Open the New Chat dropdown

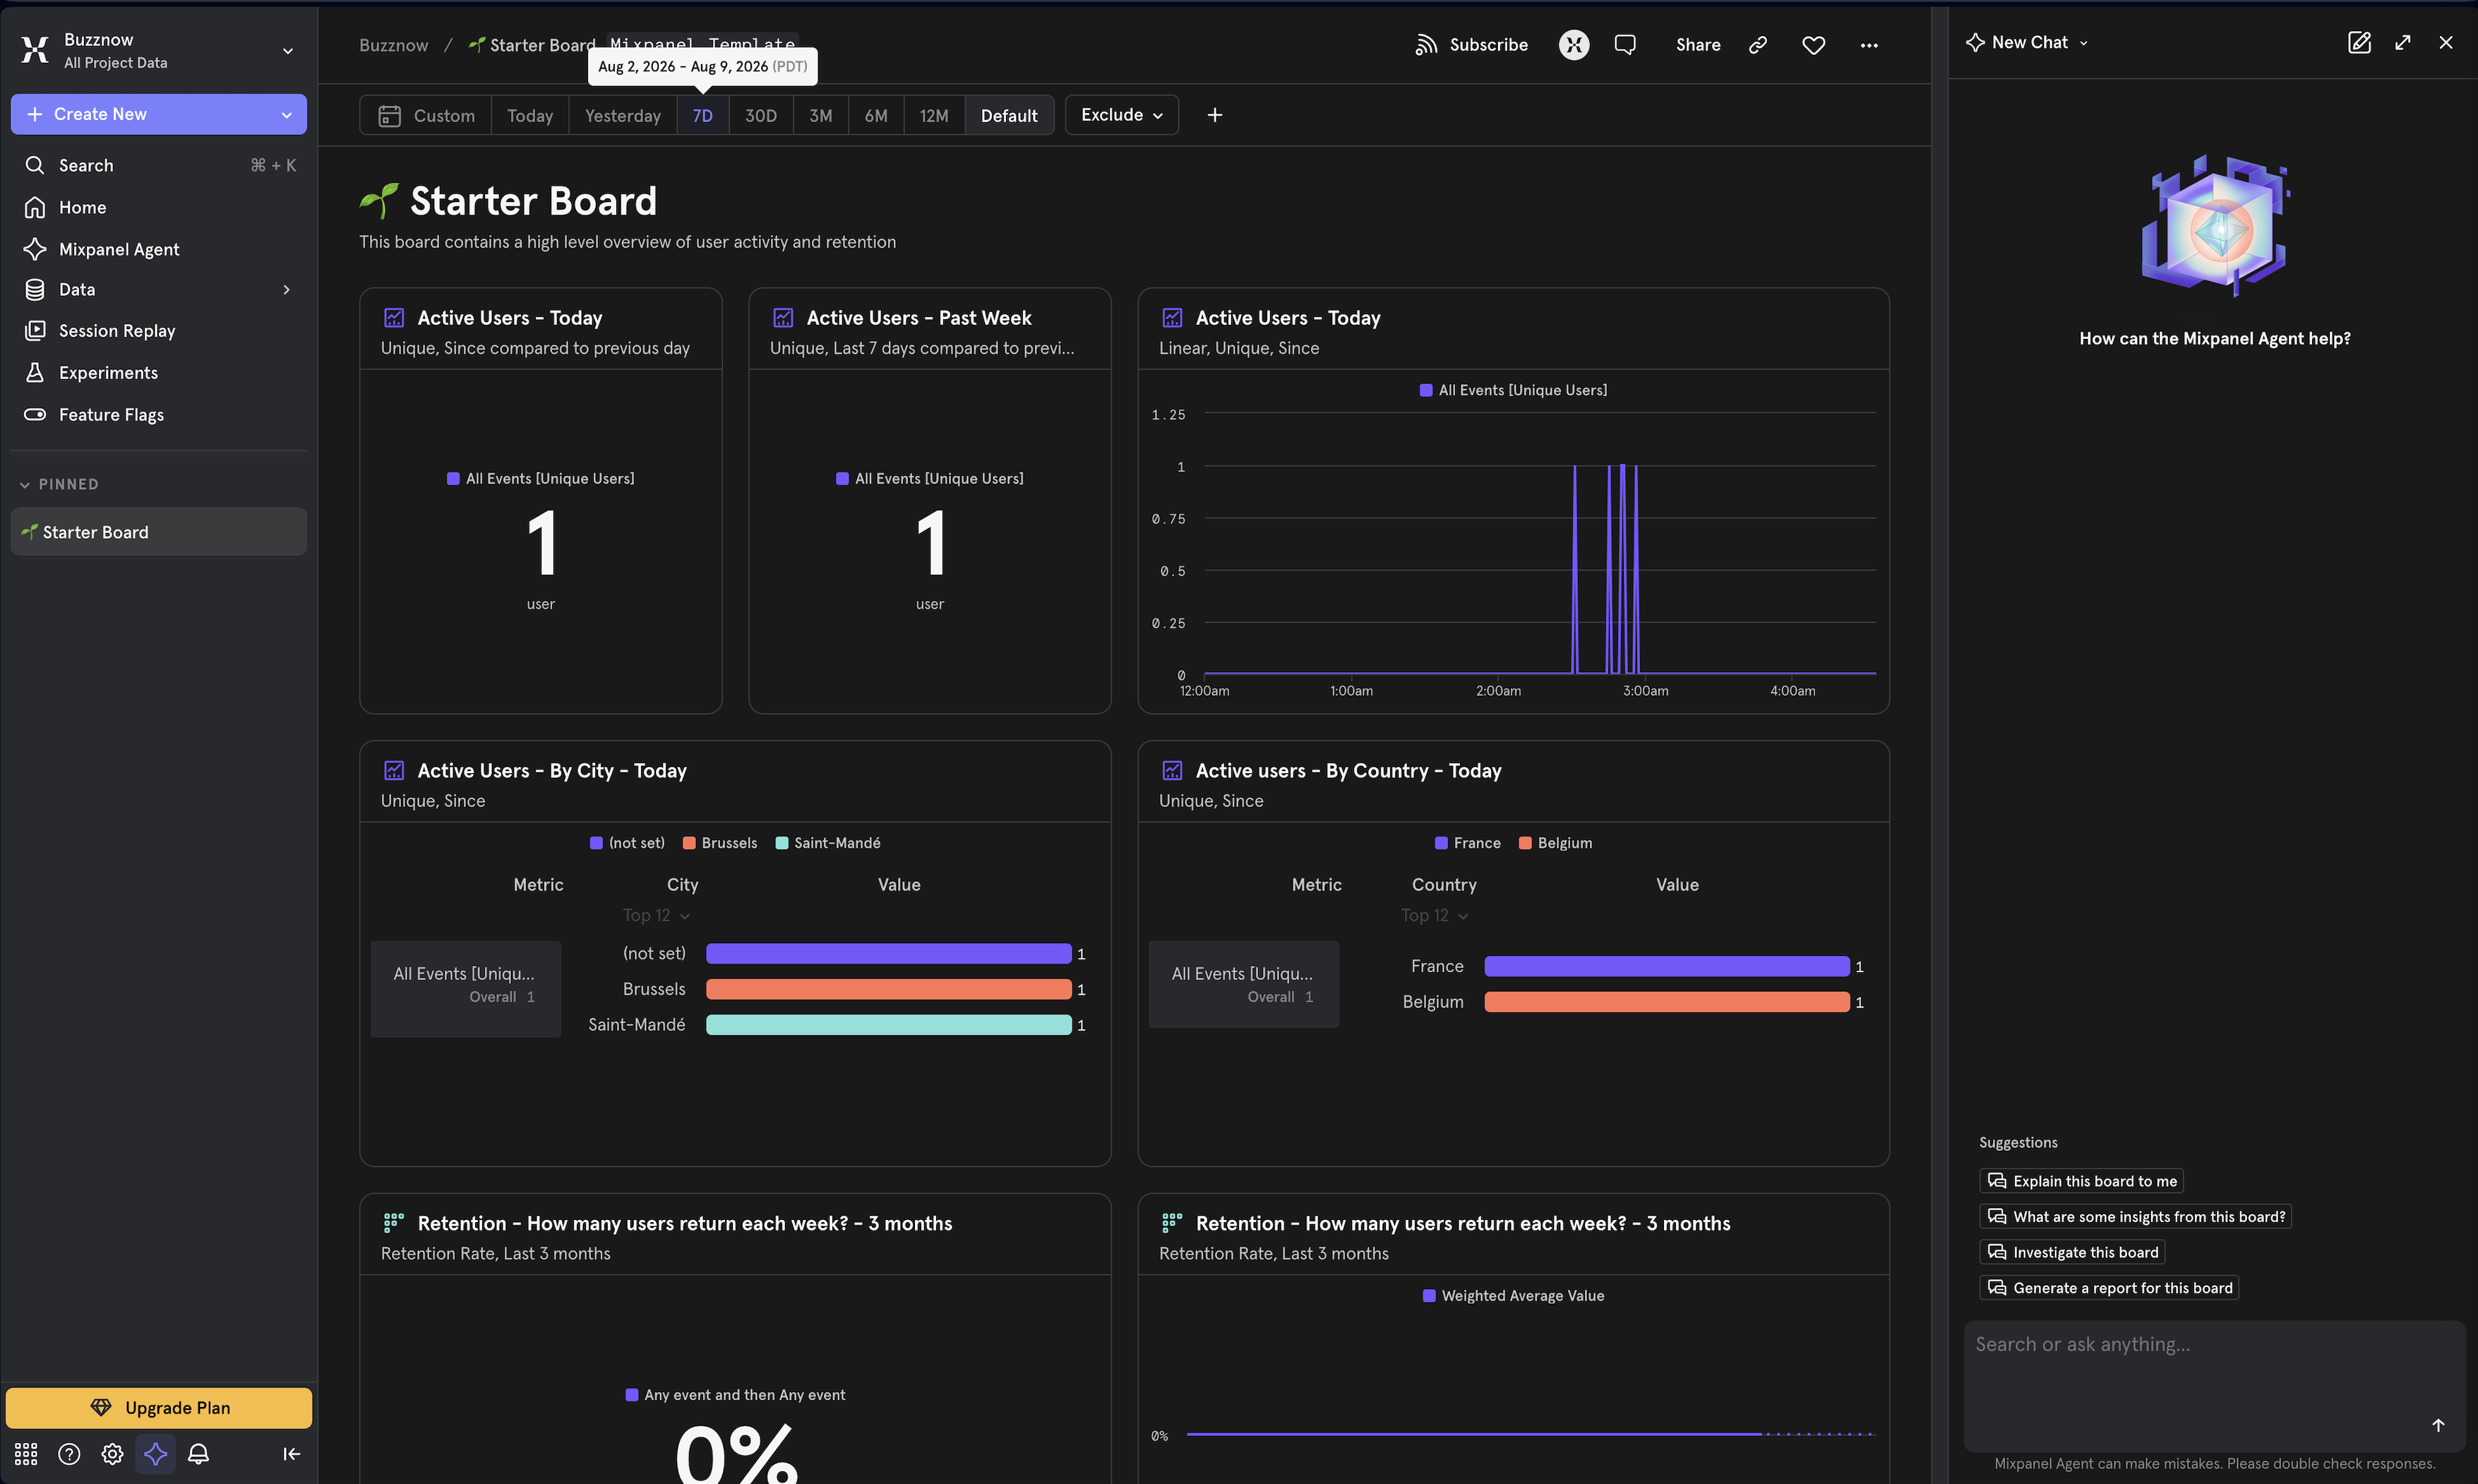[2027, 42]
